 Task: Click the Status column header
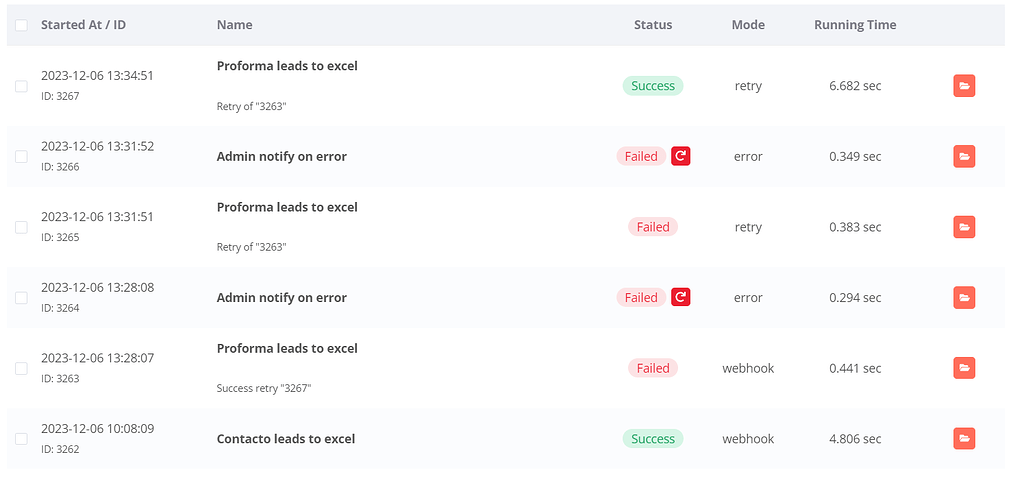(x=653, y=25)
